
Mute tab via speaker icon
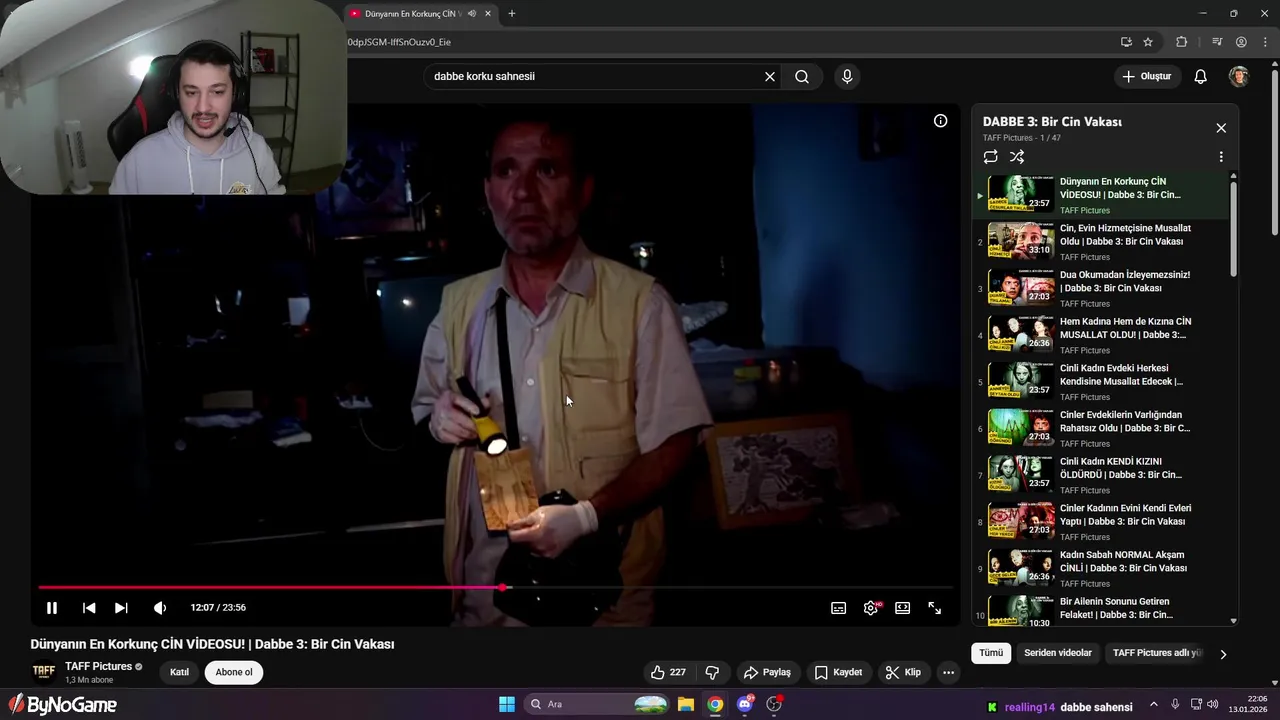(x=471, y=13)
